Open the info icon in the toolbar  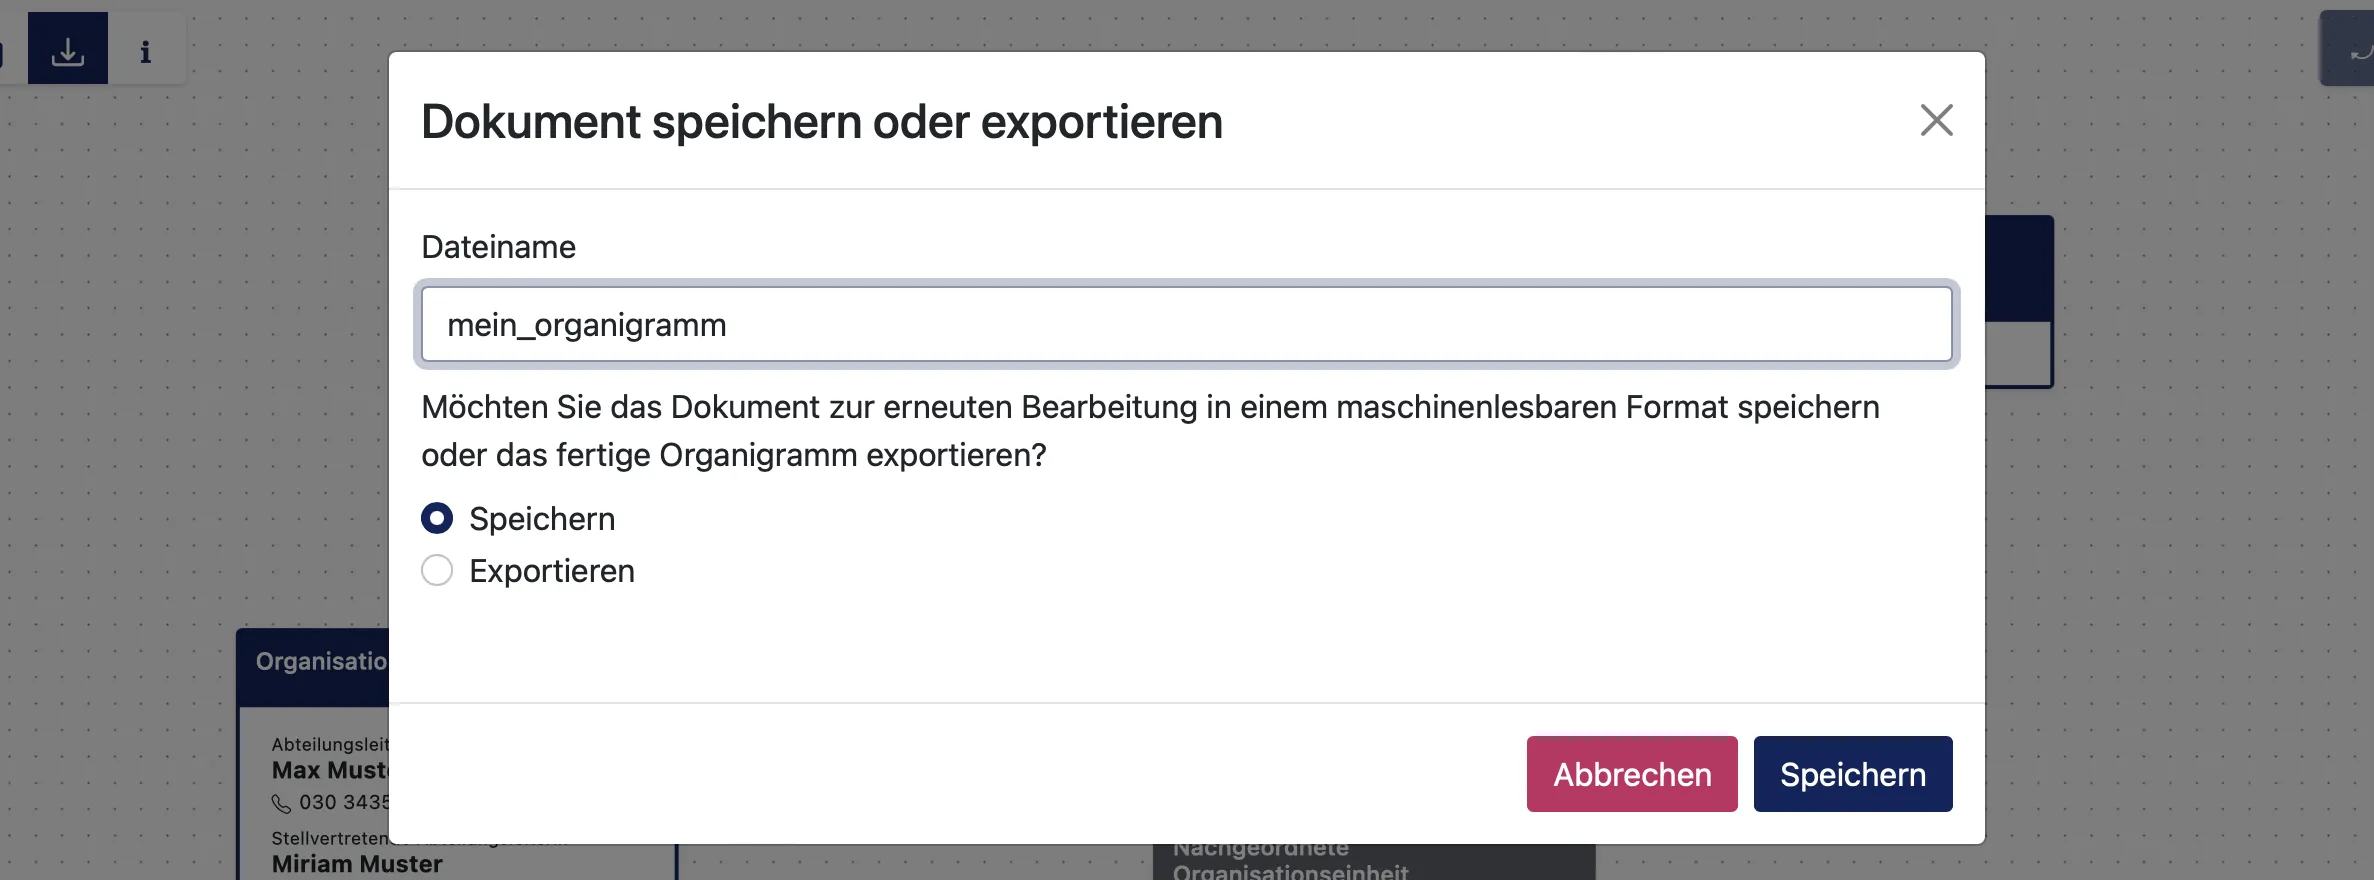[146, 51]
